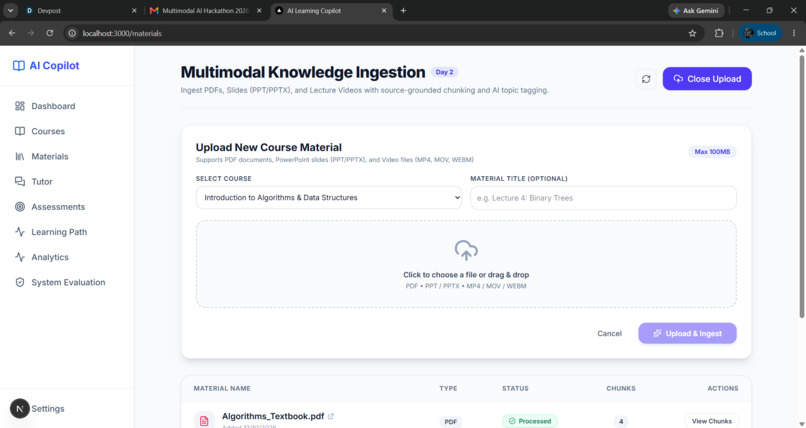Click the AI Copilot book logo icon

[x=19, y=66]
